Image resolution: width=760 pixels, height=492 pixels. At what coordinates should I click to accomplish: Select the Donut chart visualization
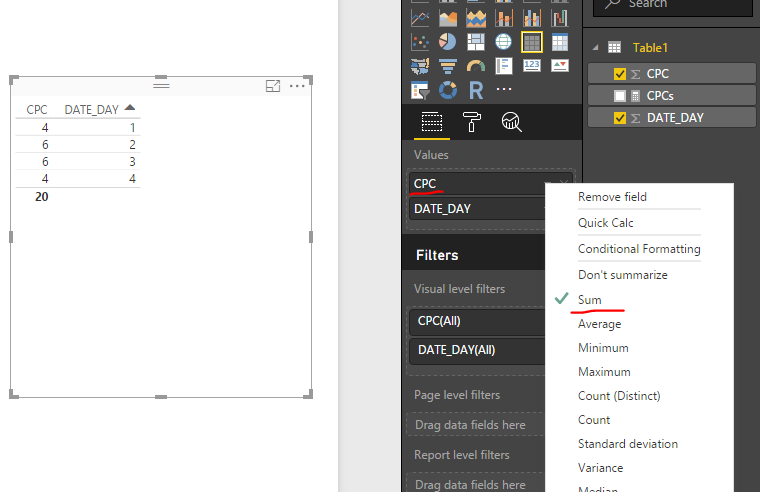[x=448, y=90]
